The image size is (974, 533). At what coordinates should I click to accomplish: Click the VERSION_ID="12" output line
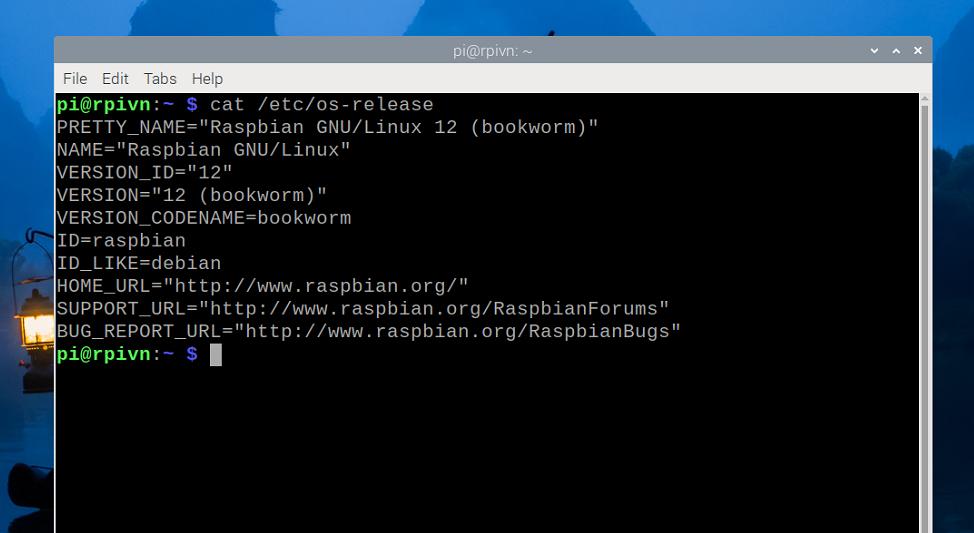[x=145, y=172]
